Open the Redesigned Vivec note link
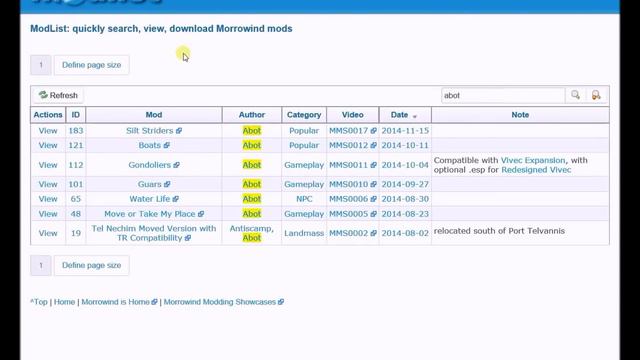 (x=536, y=170)
